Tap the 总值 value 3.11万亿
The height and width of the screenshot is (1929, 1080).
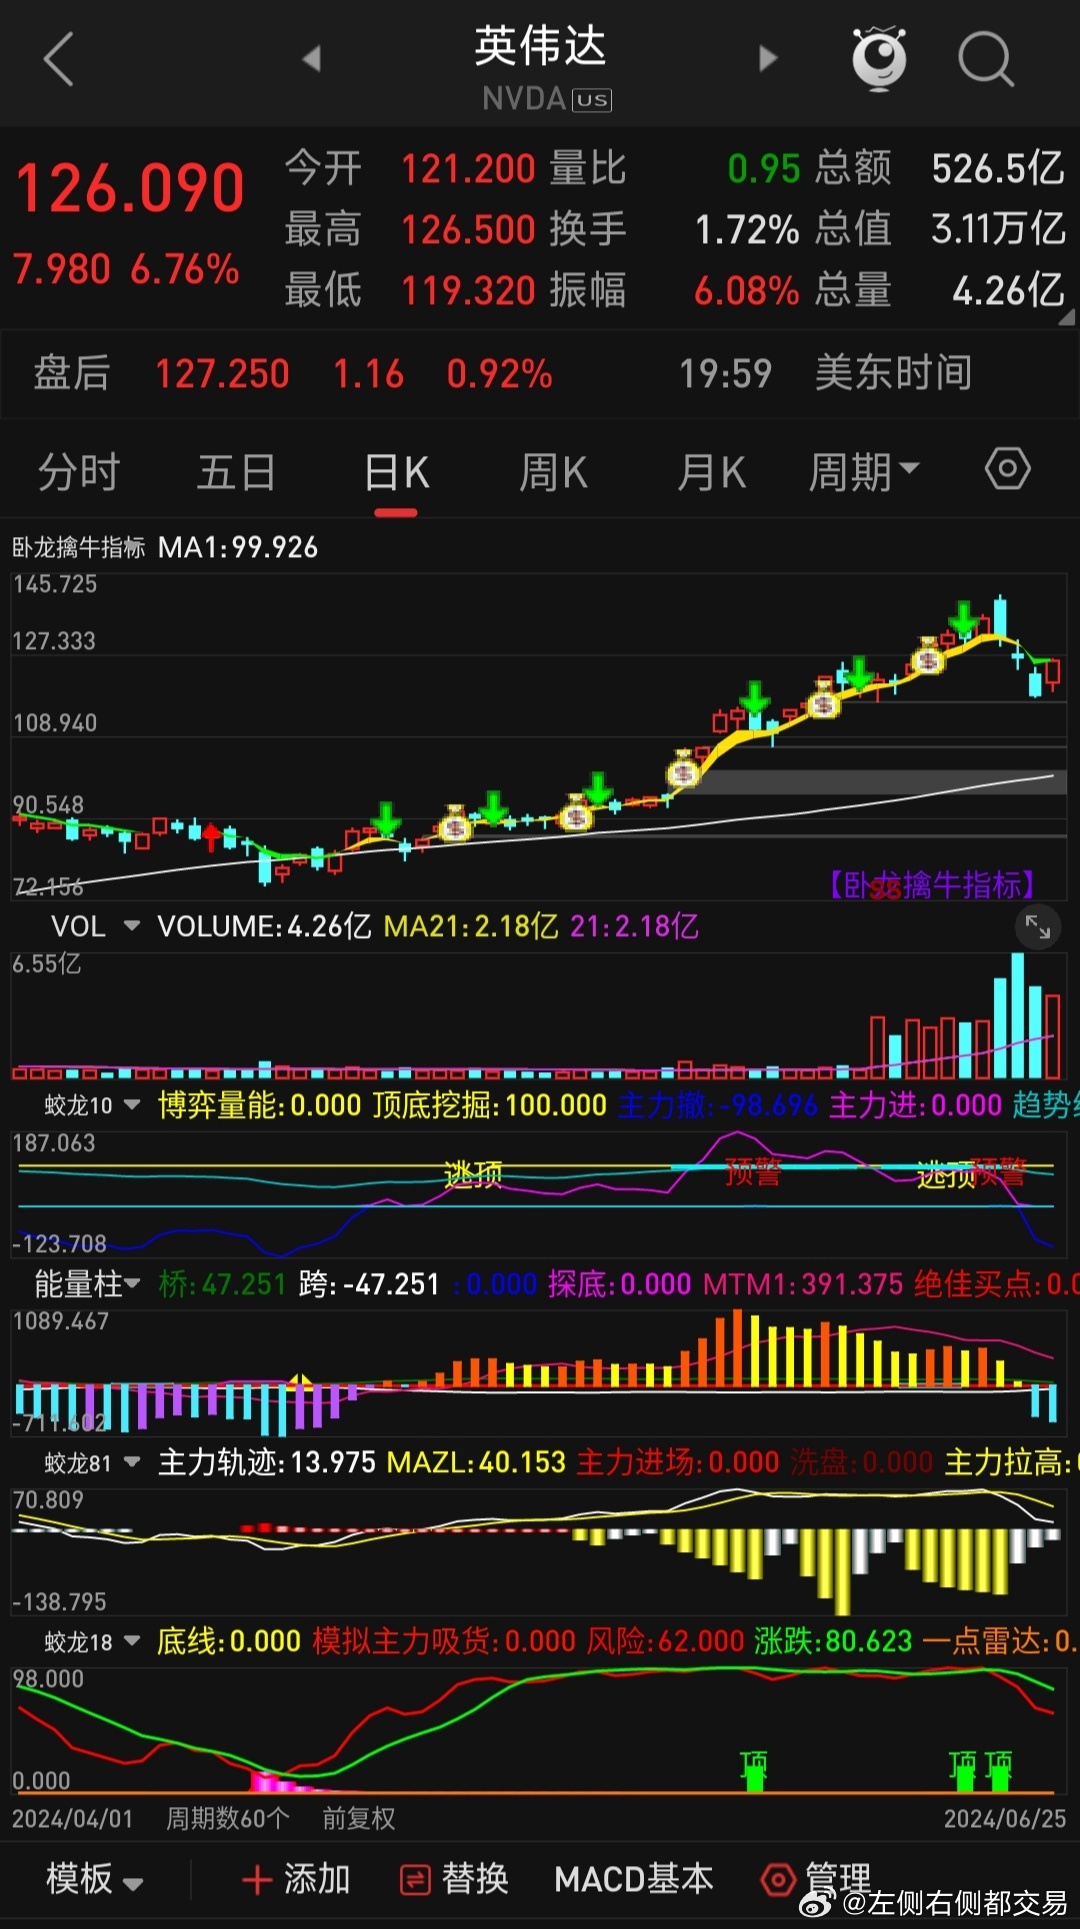point(998,230)
